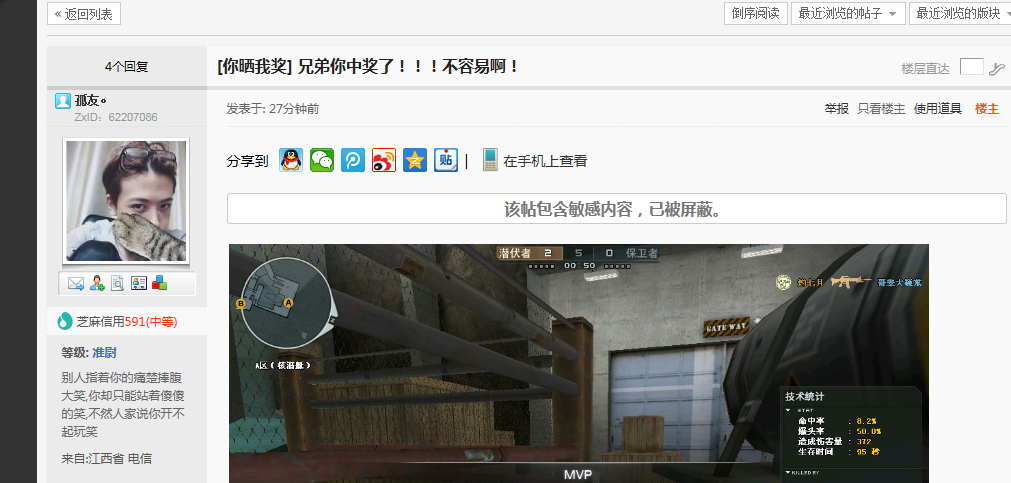Share post to Sina Weibo icon

click(384, 160)
